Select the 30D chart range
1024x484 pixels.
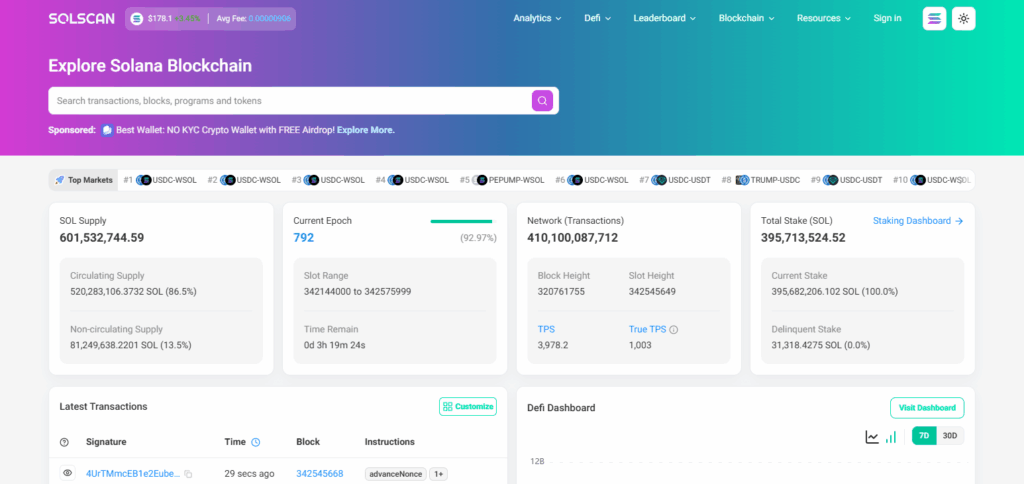pyautogui.click(x=950, y=436)
